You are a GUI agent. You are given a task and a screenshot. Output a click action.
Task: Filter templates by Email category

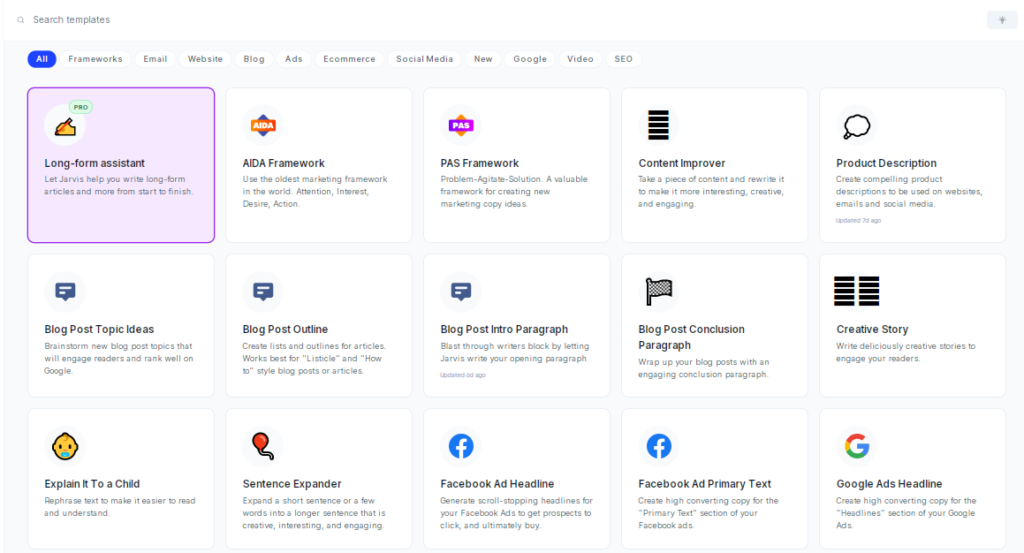(155, 59)
